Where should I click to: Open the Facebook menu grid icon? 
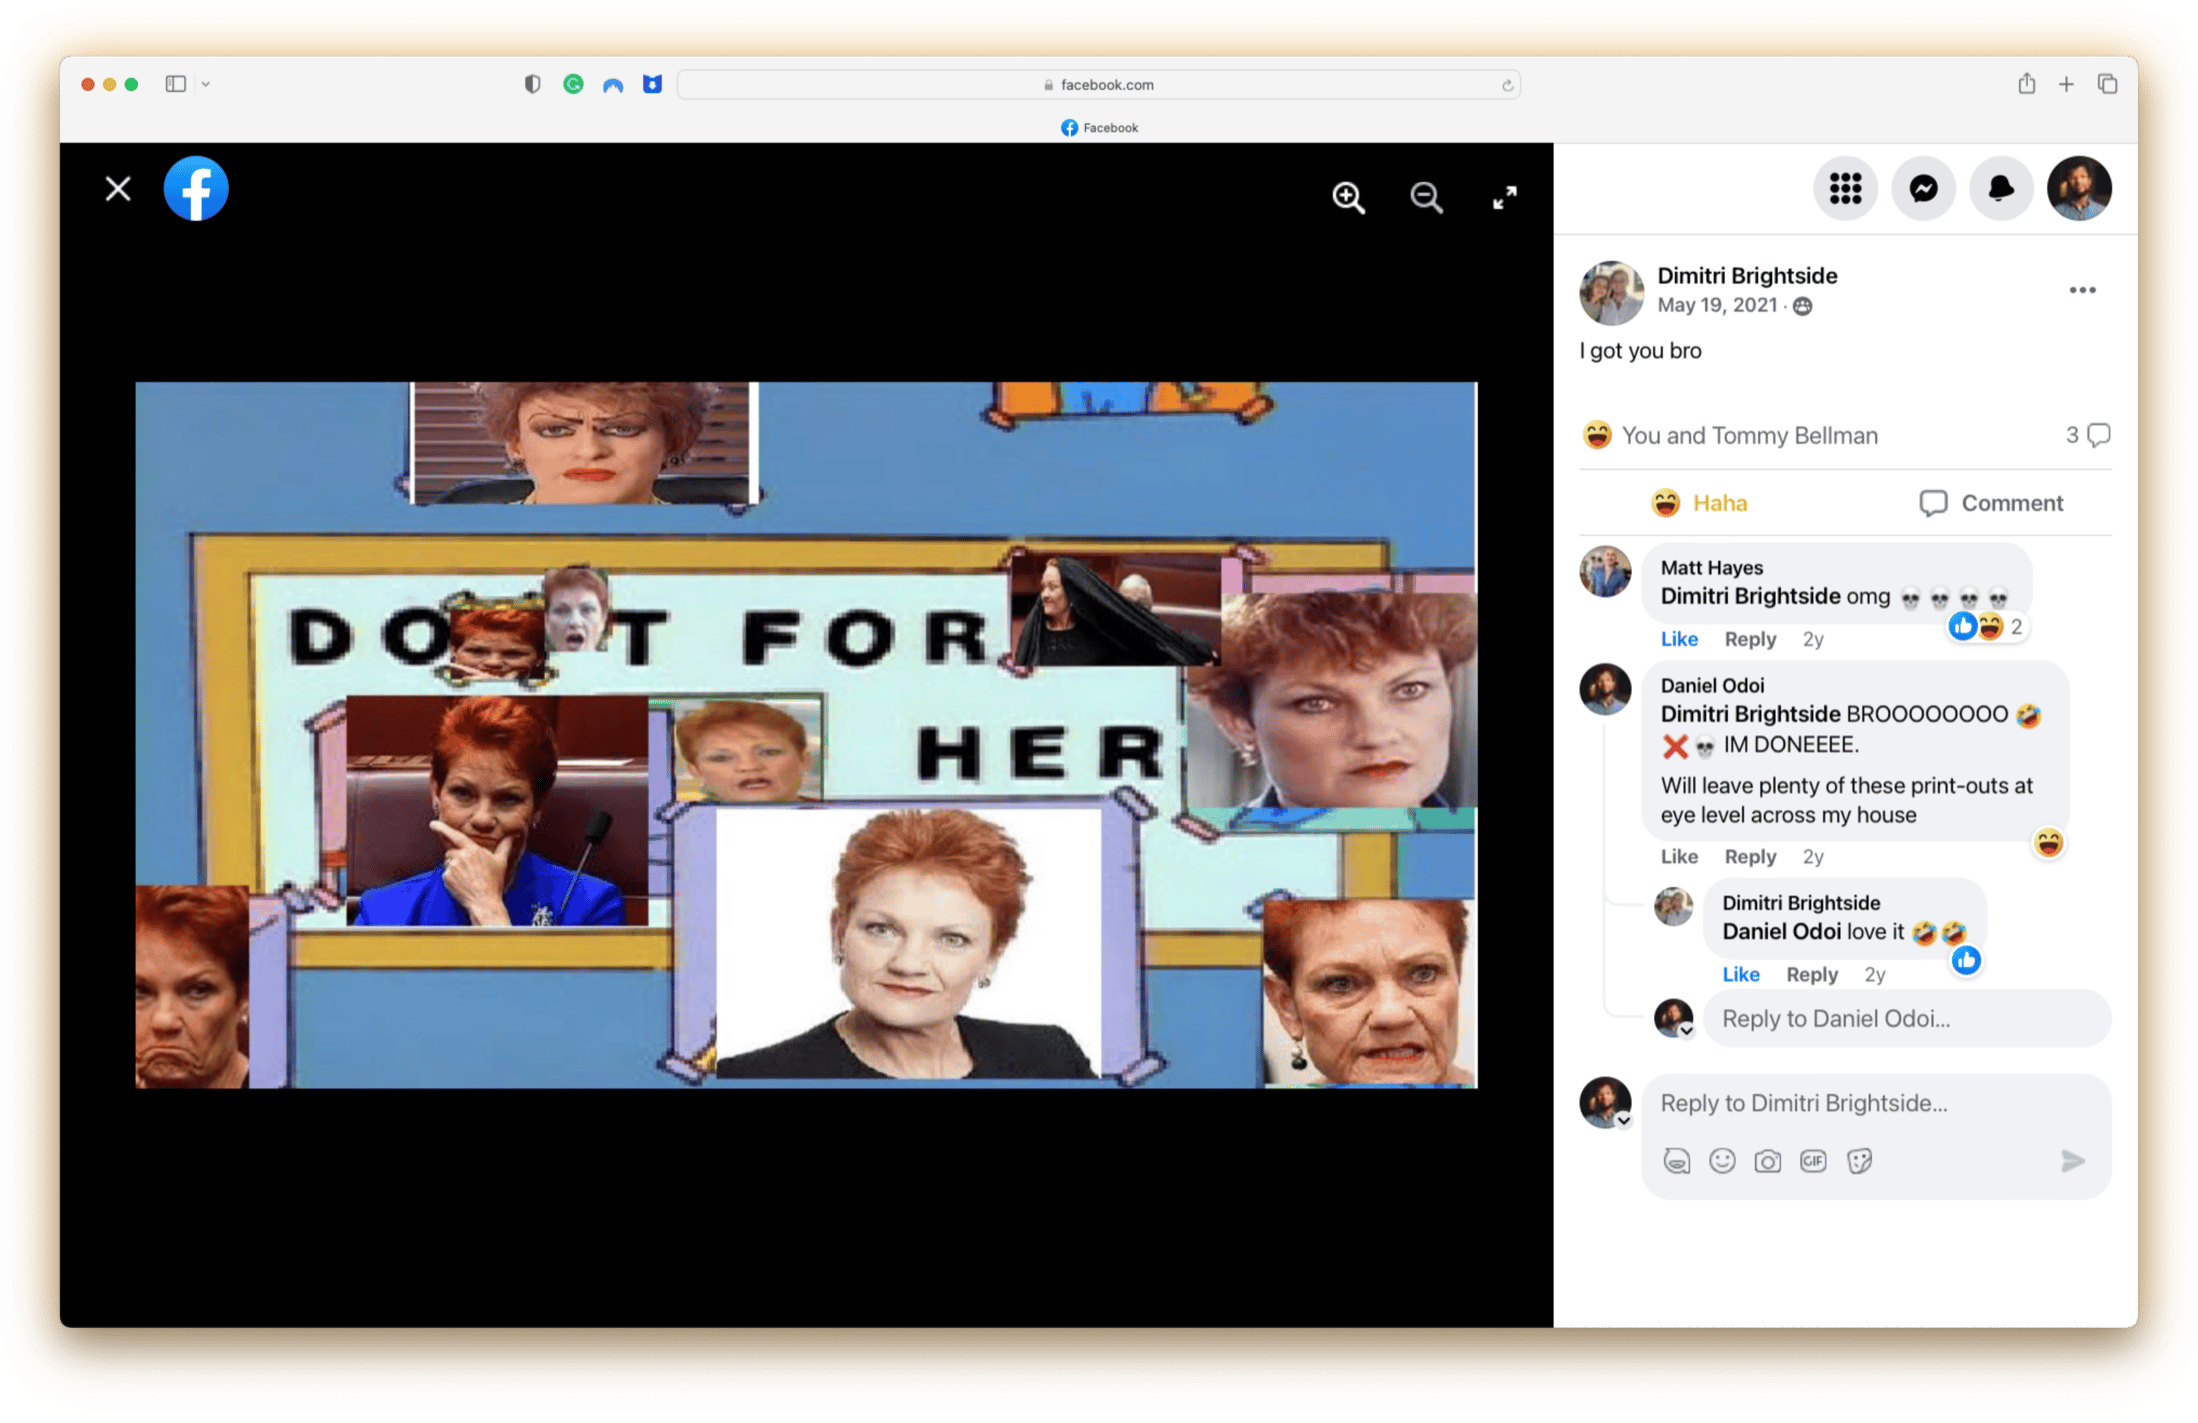(x=1845, y=188)
